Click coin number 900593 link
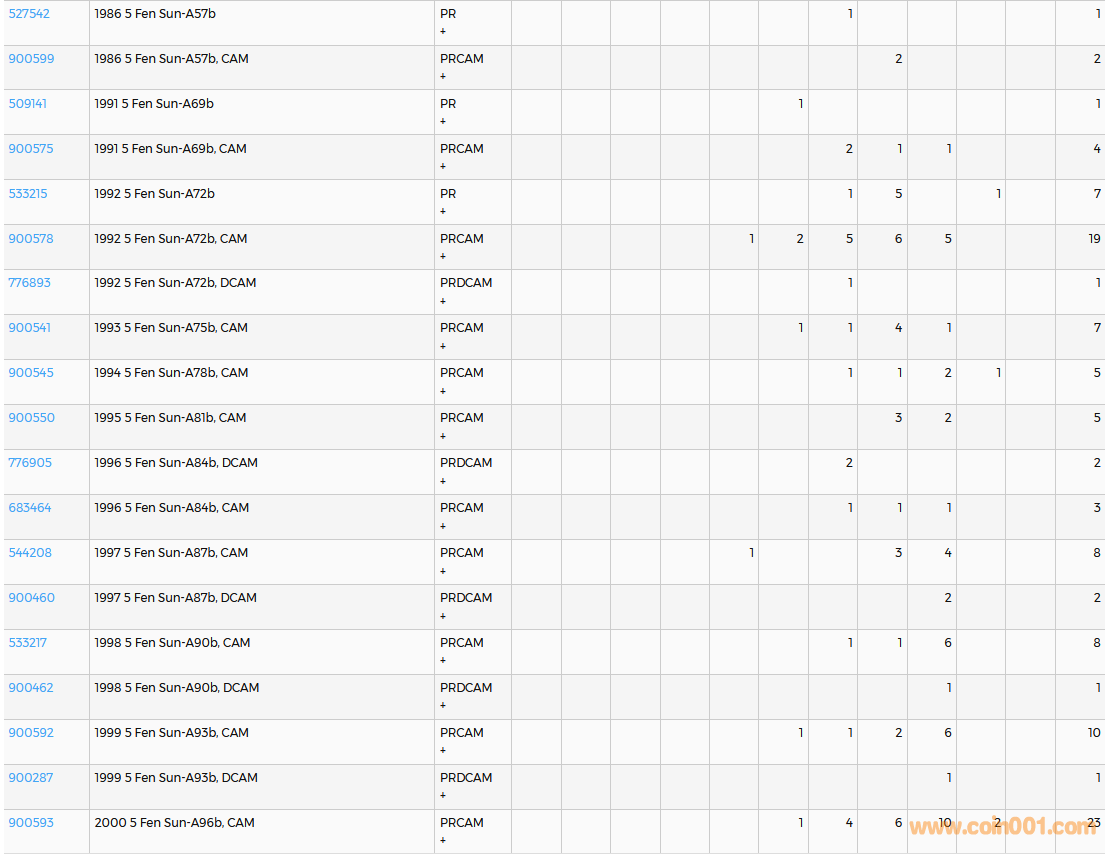Viewport: 1109px width, 854px height. point(31,823)
